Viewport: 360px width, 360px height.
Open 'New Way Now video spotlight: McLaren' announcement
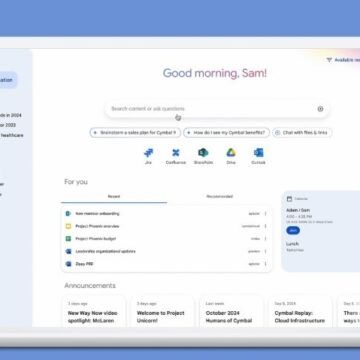(x=94, y=311)
